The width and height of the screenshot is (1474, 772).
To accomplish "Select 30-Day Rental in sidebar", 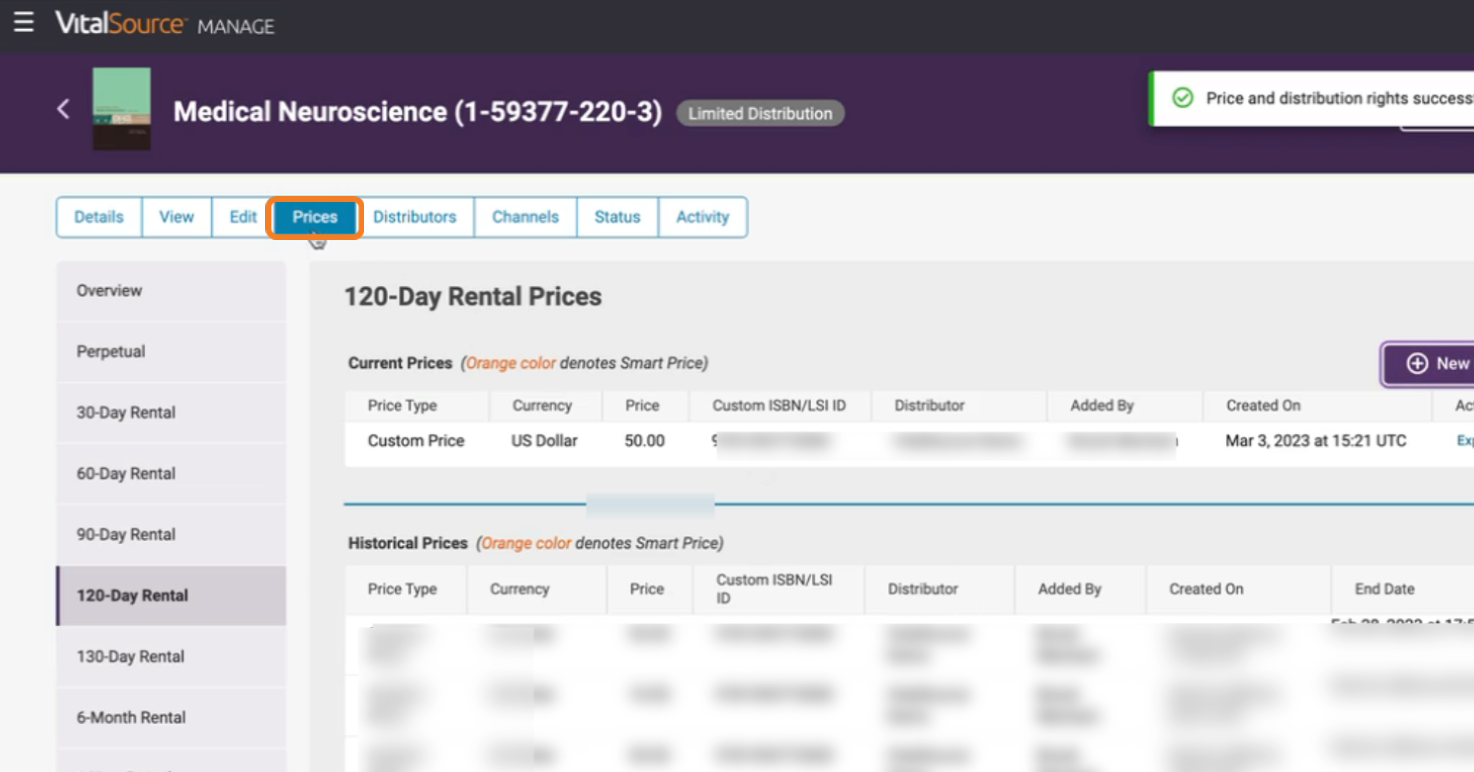I will point(171,413).
